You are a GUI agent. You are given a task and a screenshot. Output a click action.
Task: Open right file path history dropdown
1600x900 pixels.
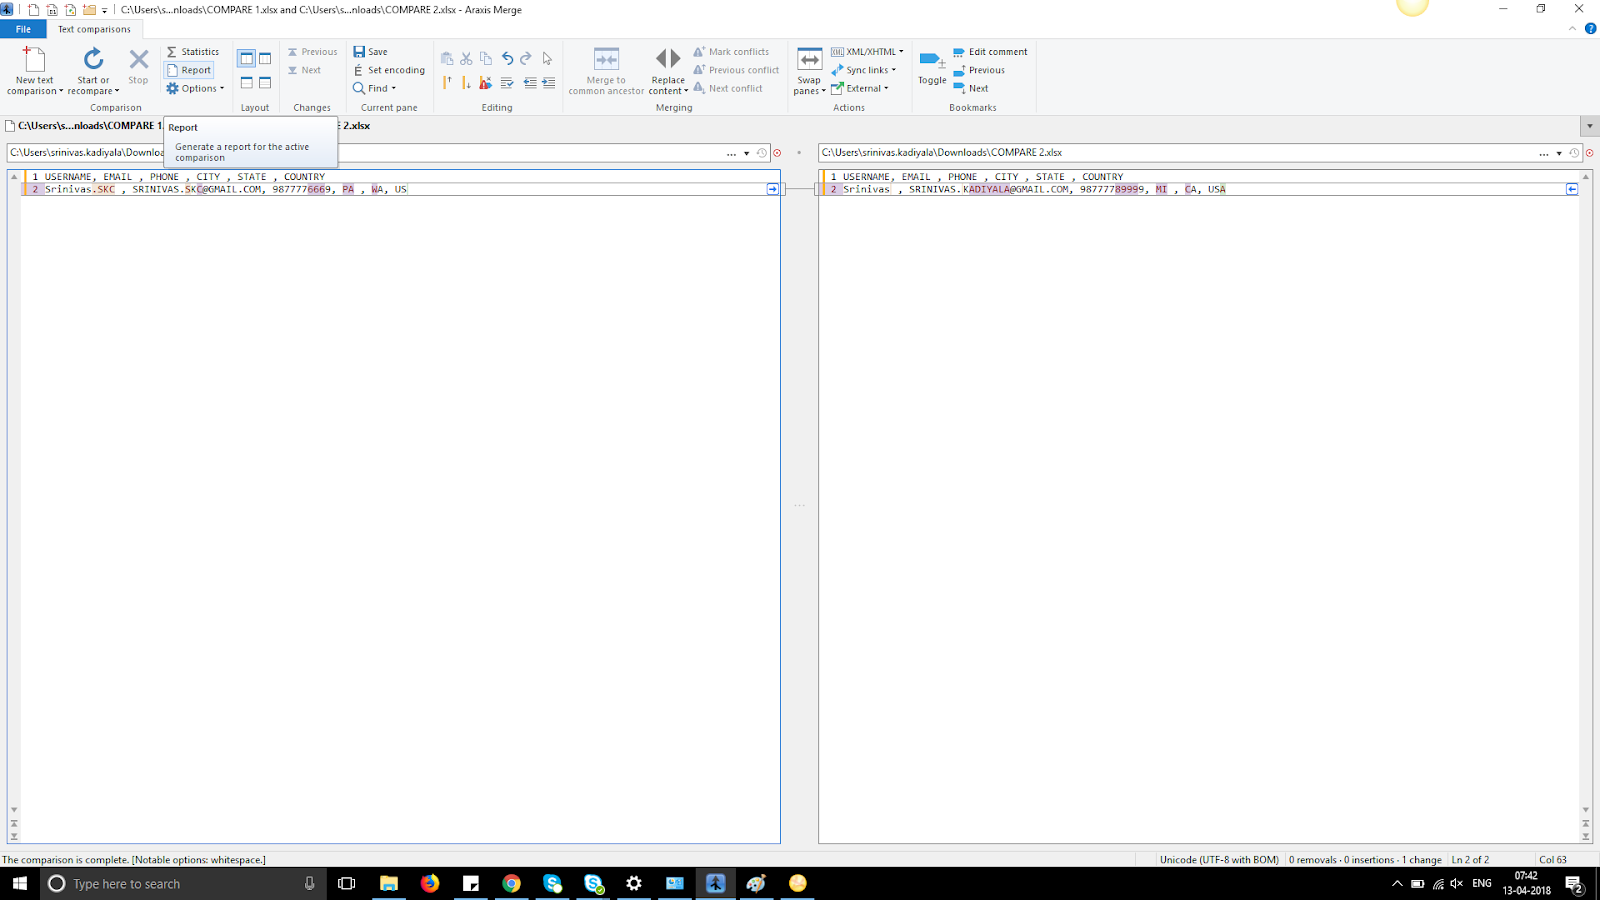[1559, 153]
